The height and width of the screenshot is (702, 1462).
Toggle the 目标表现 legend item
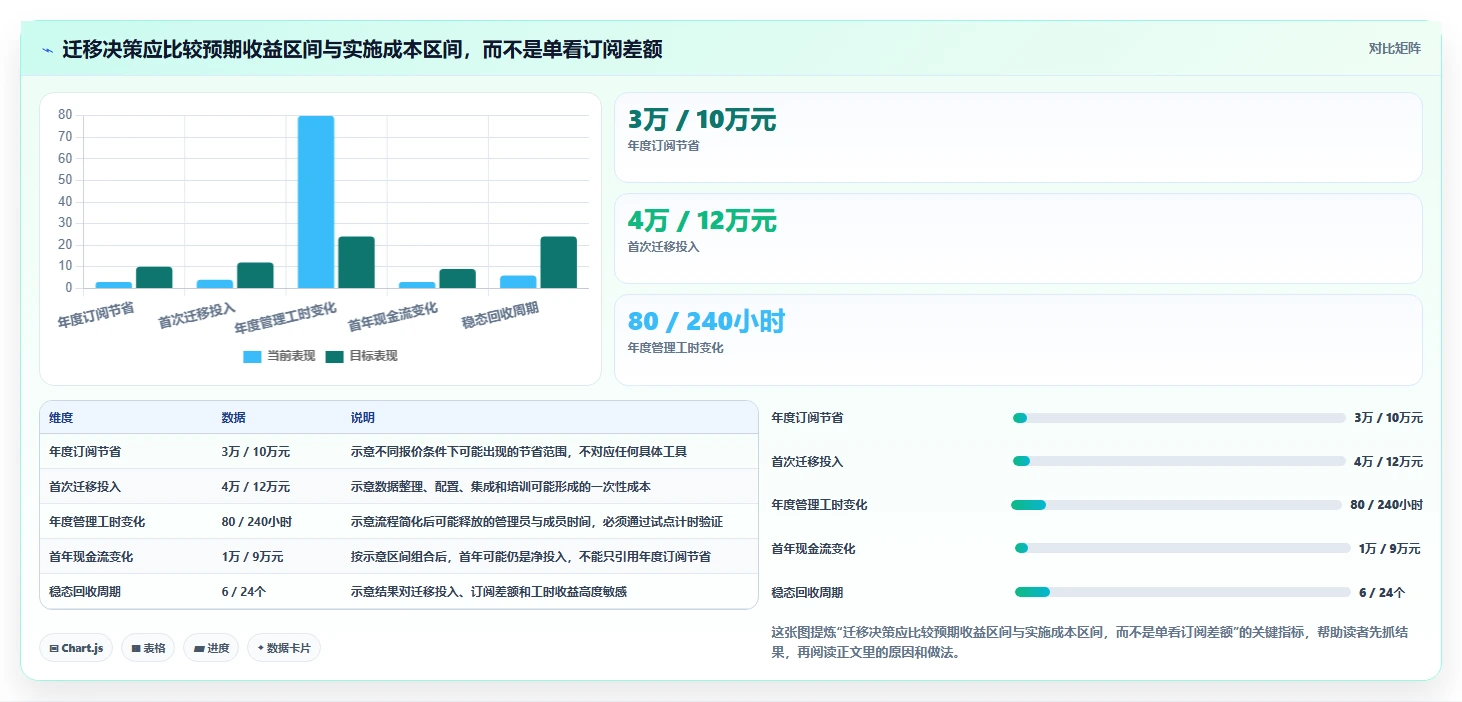[x=361, y=356]
